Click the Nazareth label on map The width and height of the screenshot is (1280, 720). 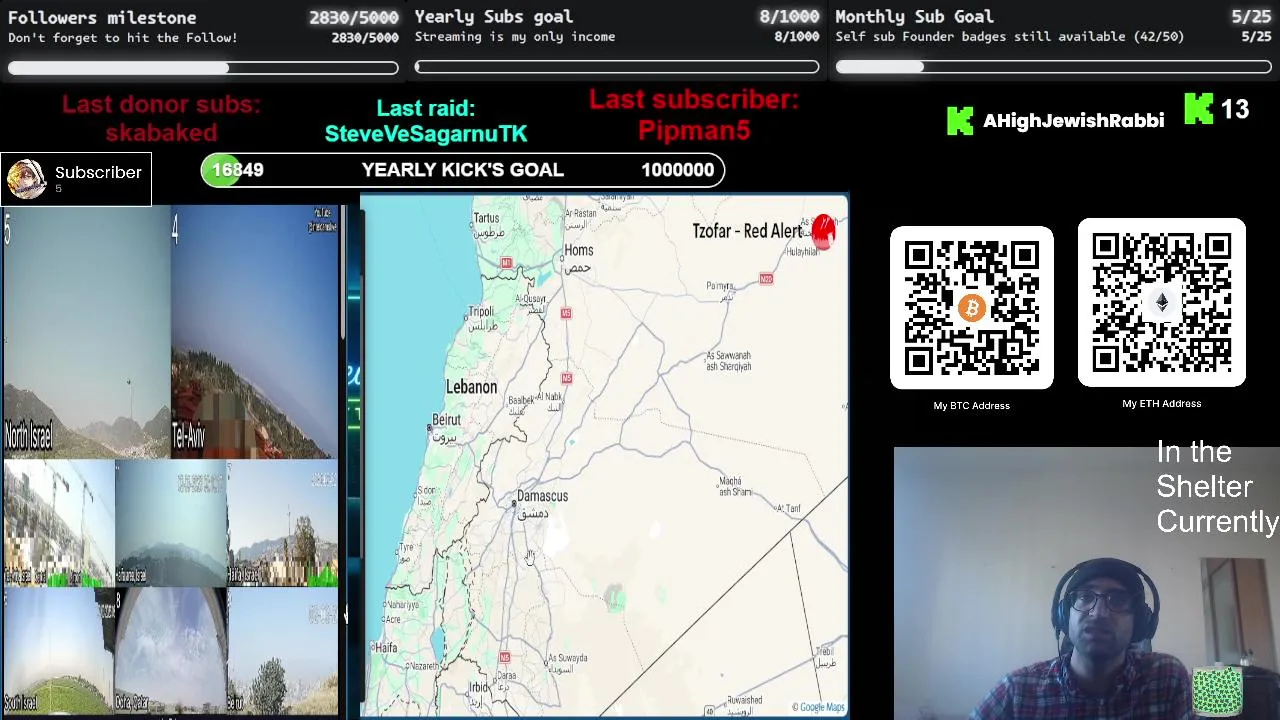(423, 666)
